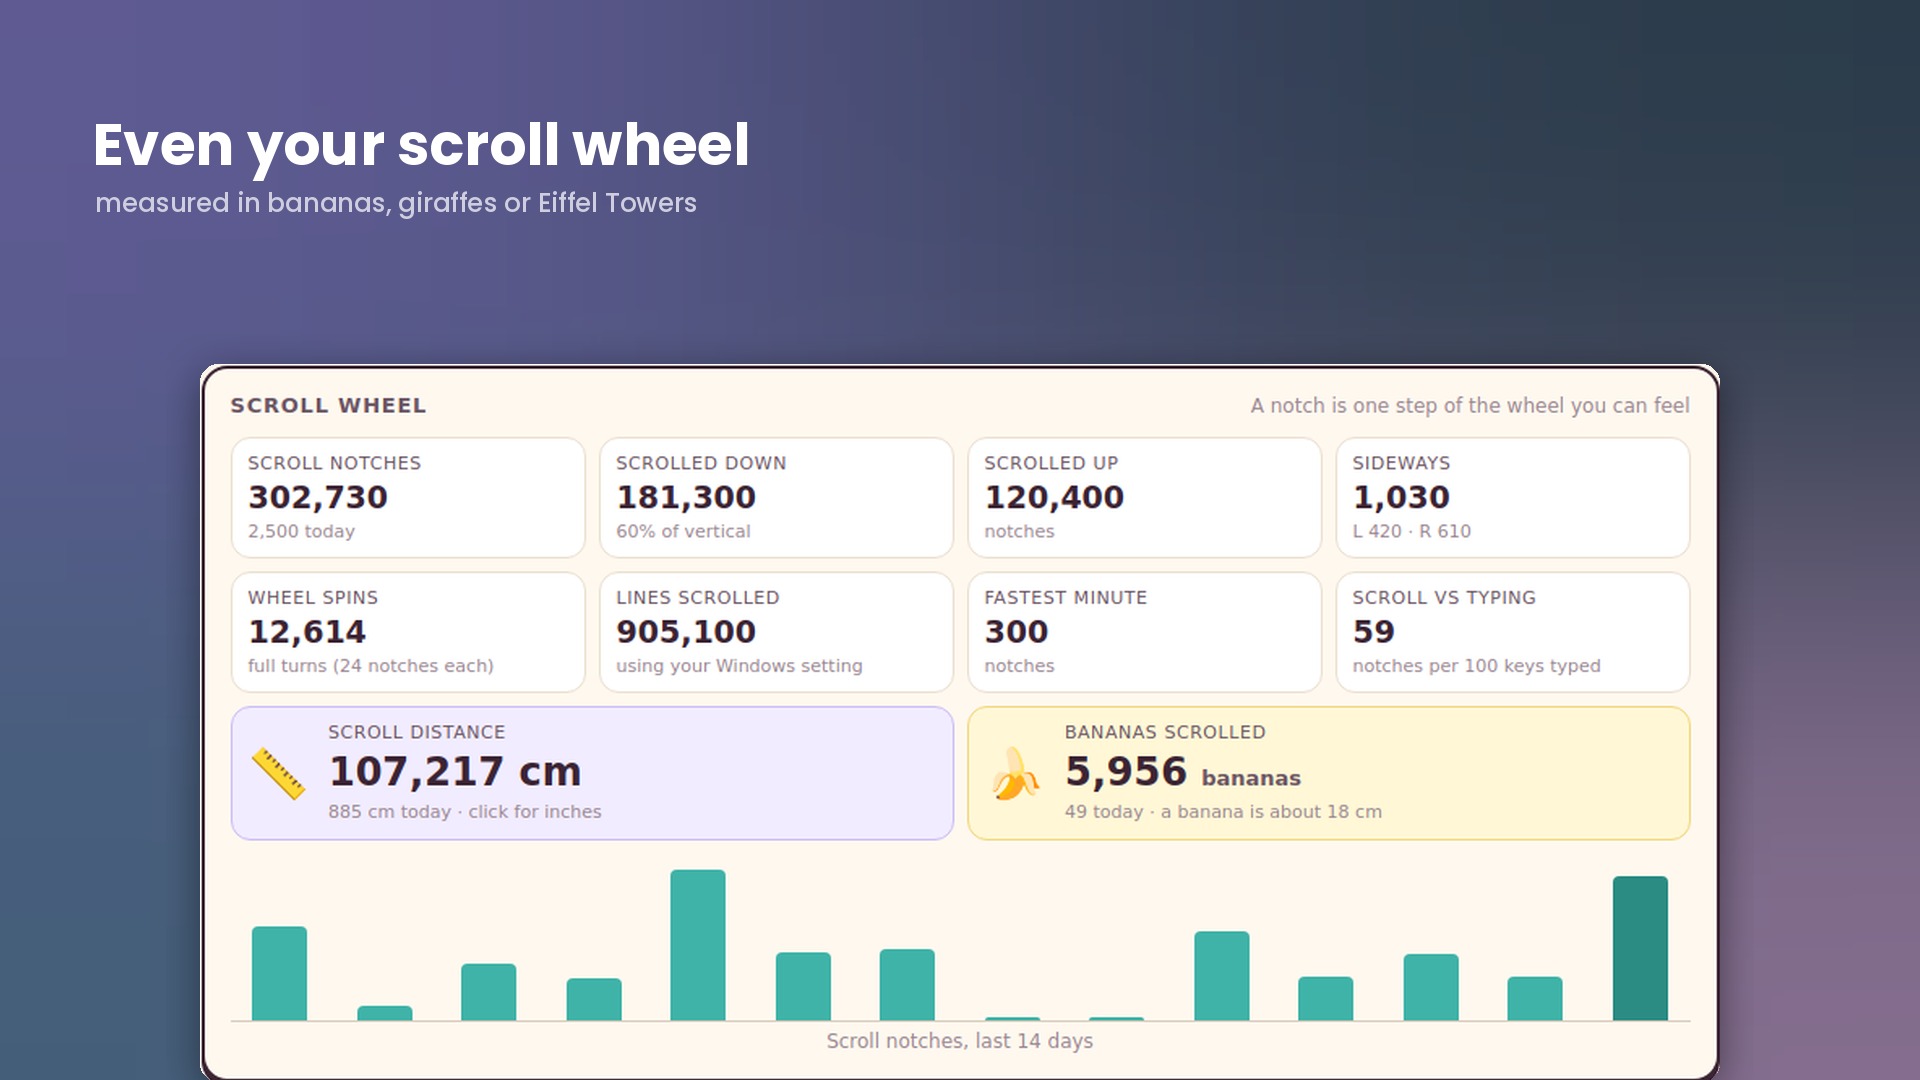1920x1080 pixels.
Task: Click the first bar in the 14-day chart
Action: coord(279,973)
